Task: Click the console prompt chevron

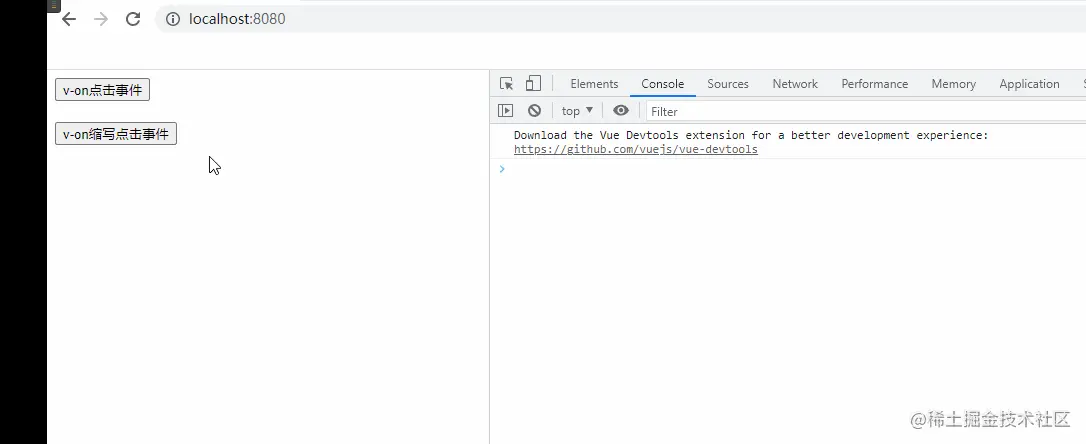Action: pos(502,169)
